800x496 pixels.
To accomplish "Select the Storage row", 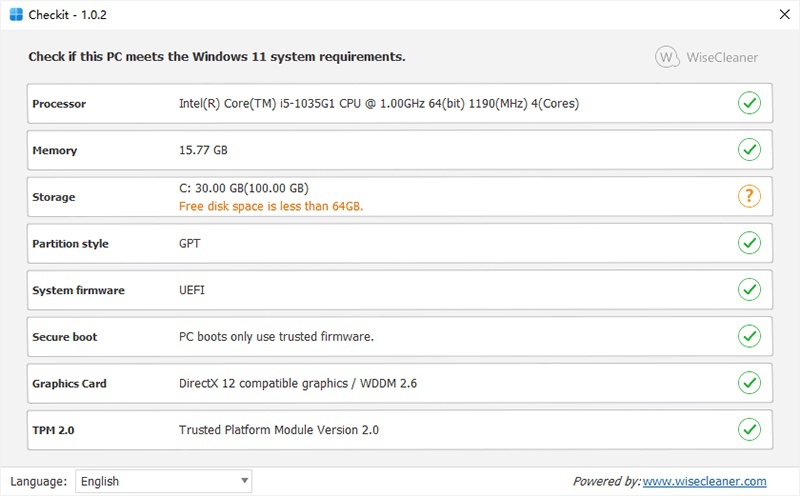I will pos(400,197).
